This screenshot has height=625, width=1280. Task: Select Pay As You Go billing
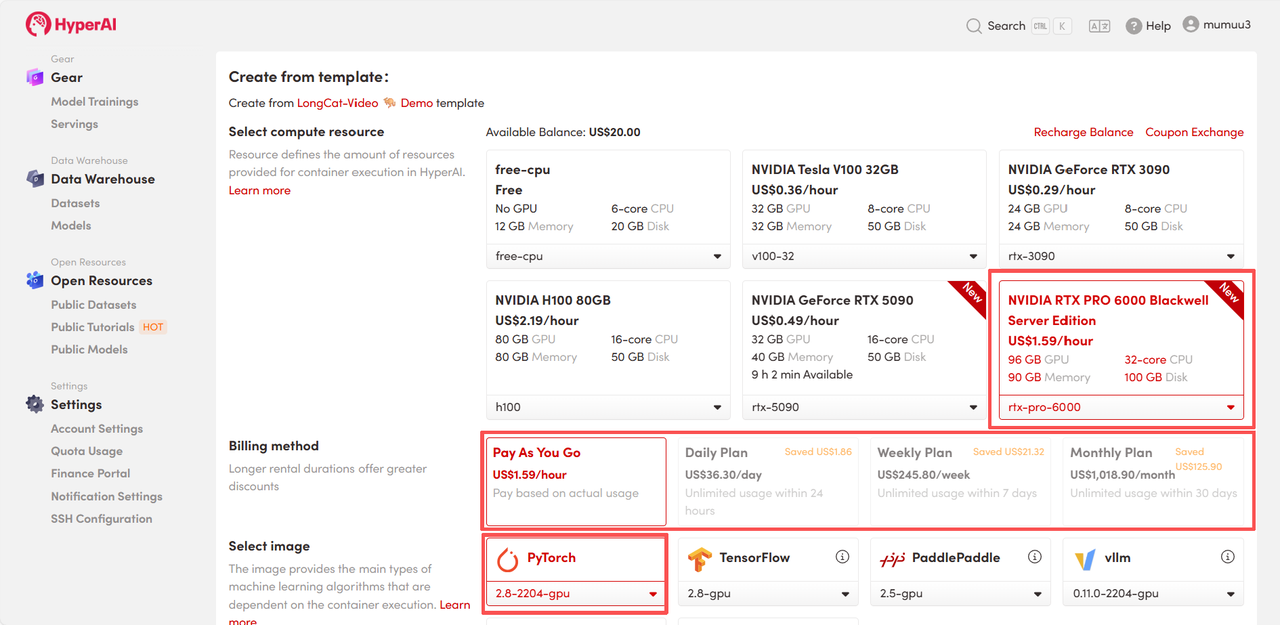(575, 481)
